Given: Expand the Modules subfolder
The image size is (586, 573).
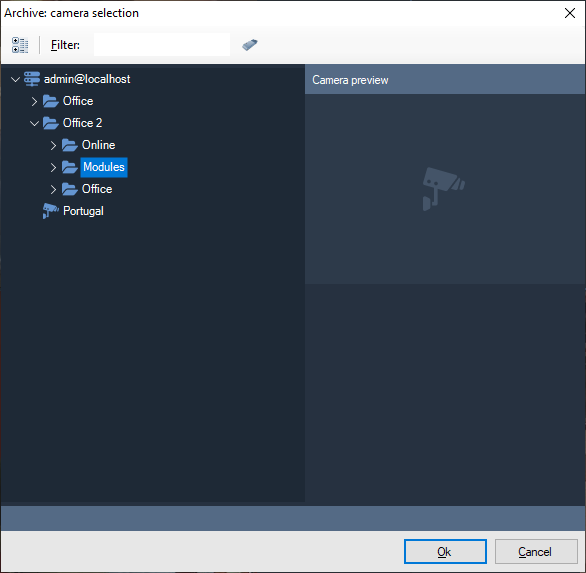Looking at the screenshot, I should click(x=53, y=167).
